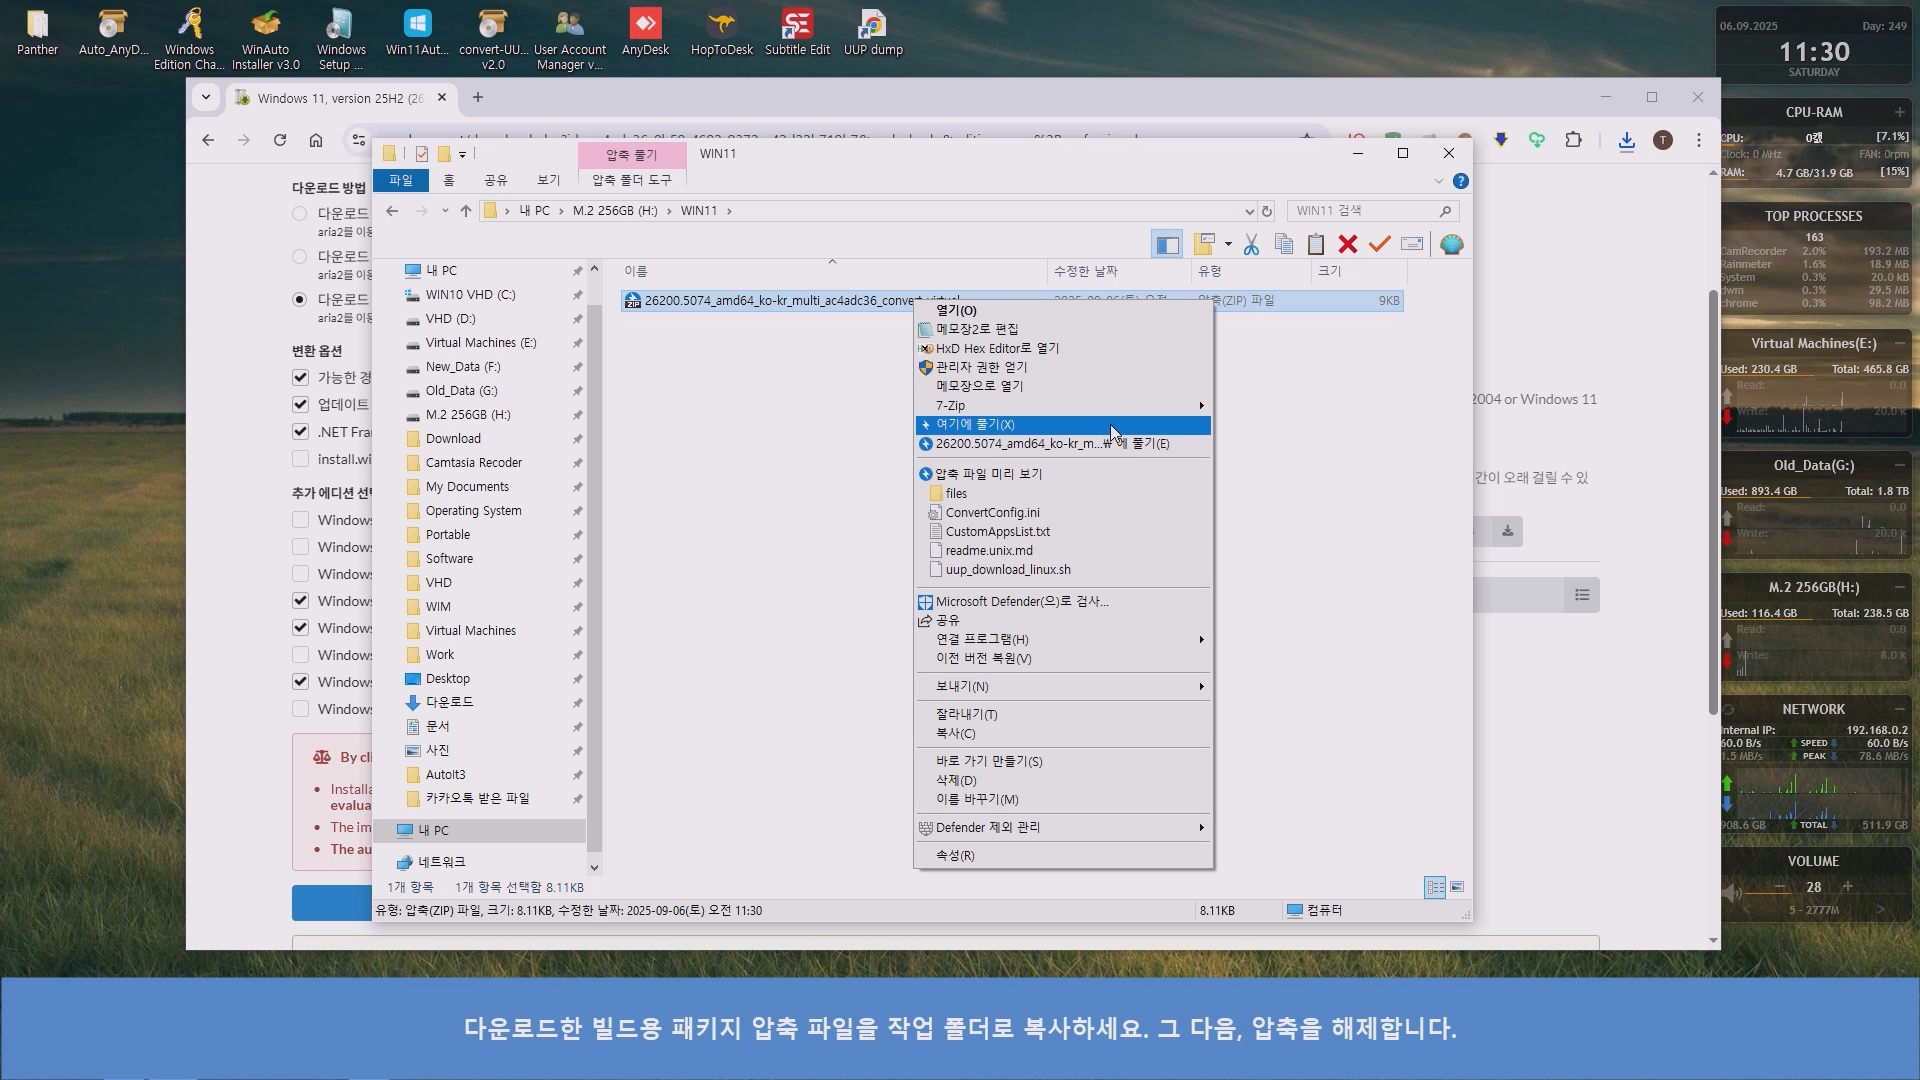Click the folder options icon in Explorer toolbar

coord(1204,244)
